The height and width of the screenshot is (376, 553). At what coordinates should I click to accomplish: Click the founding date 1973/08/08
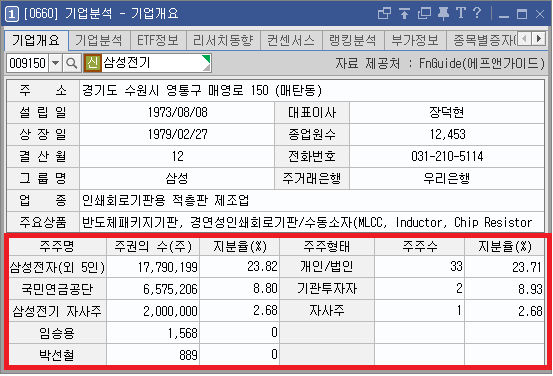pyautogui.click(x=177, y=113)
